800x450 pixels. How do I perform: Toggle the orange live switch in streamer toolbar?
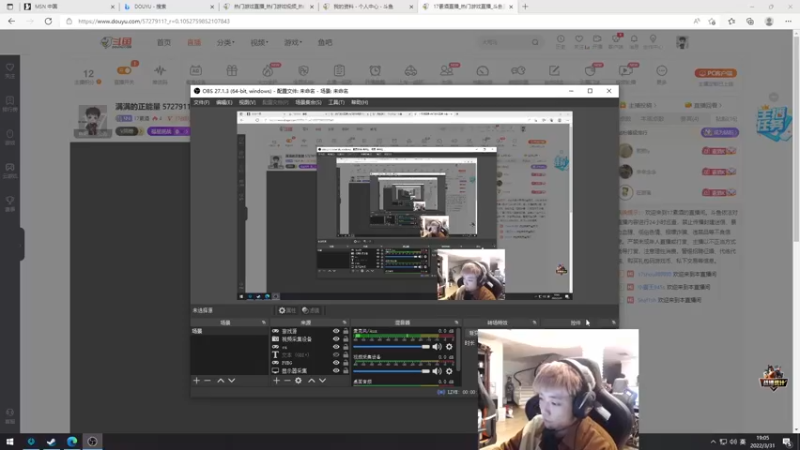point(124,70)
